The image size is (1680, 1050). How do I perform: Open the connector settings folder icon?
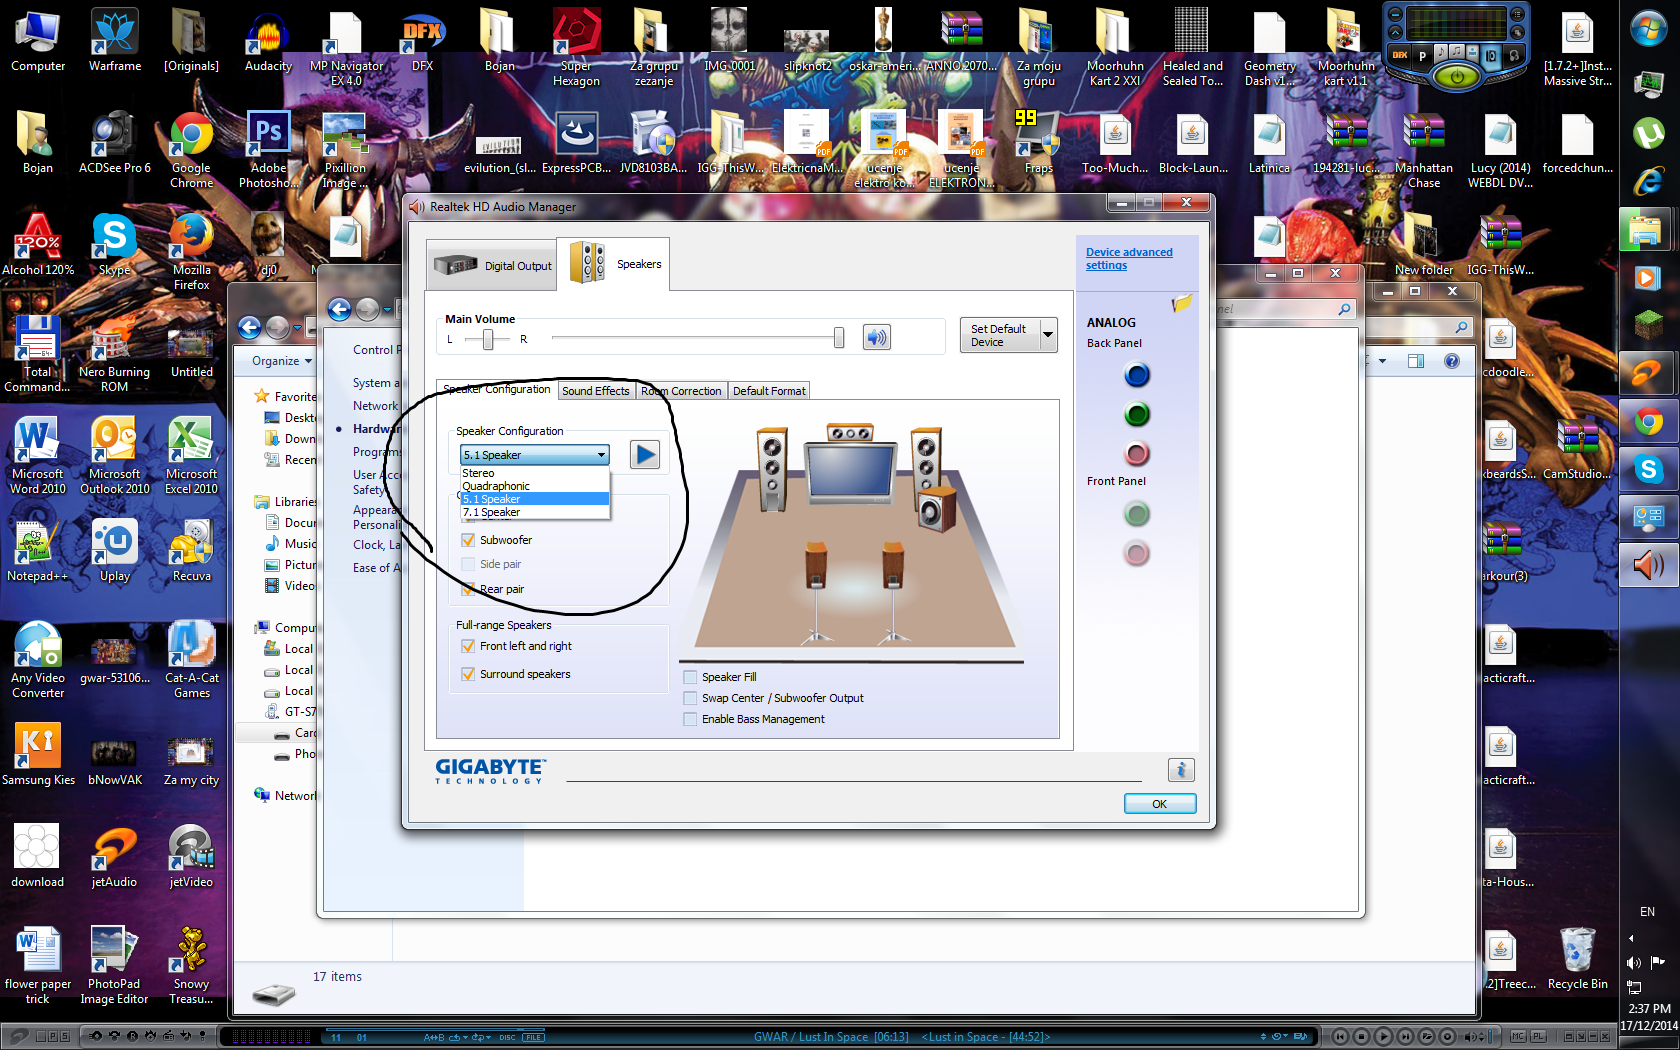tap(1182, 303)
